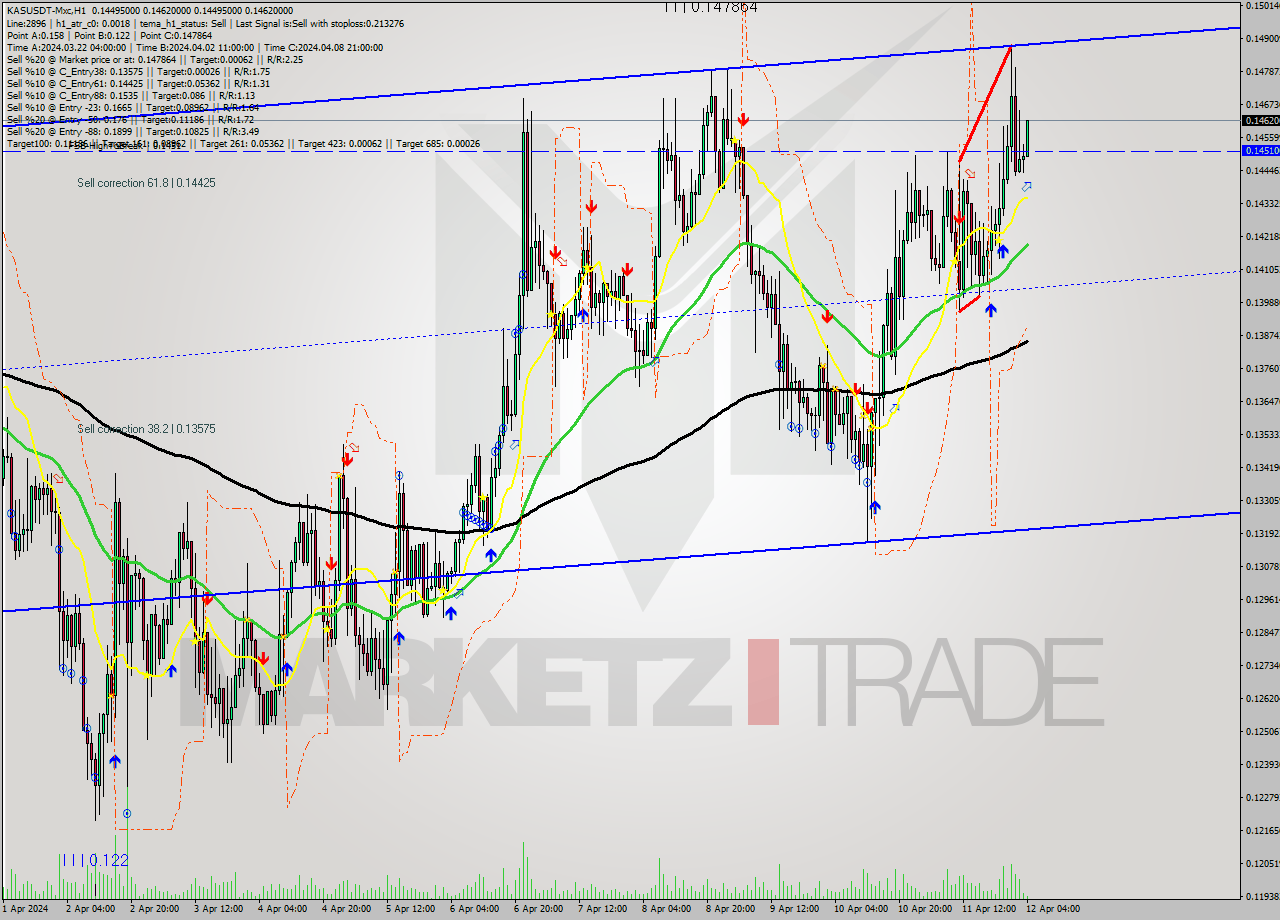Select the '0.147864' point label at chart top
Viewport: 1280px width, 920px height.
[x=711, y=7]
